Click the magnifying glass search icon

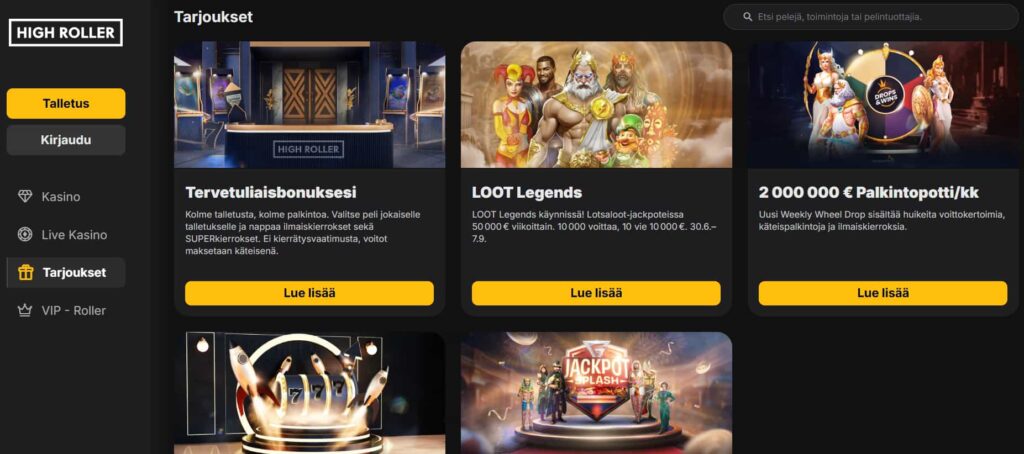tap(748, 17)
